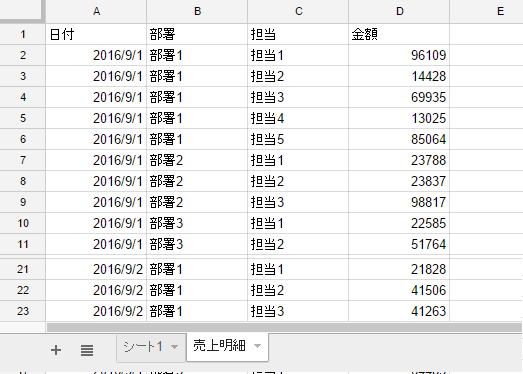Select cell with amount 23837
523x374 pixels.
[x=399, y=181]
